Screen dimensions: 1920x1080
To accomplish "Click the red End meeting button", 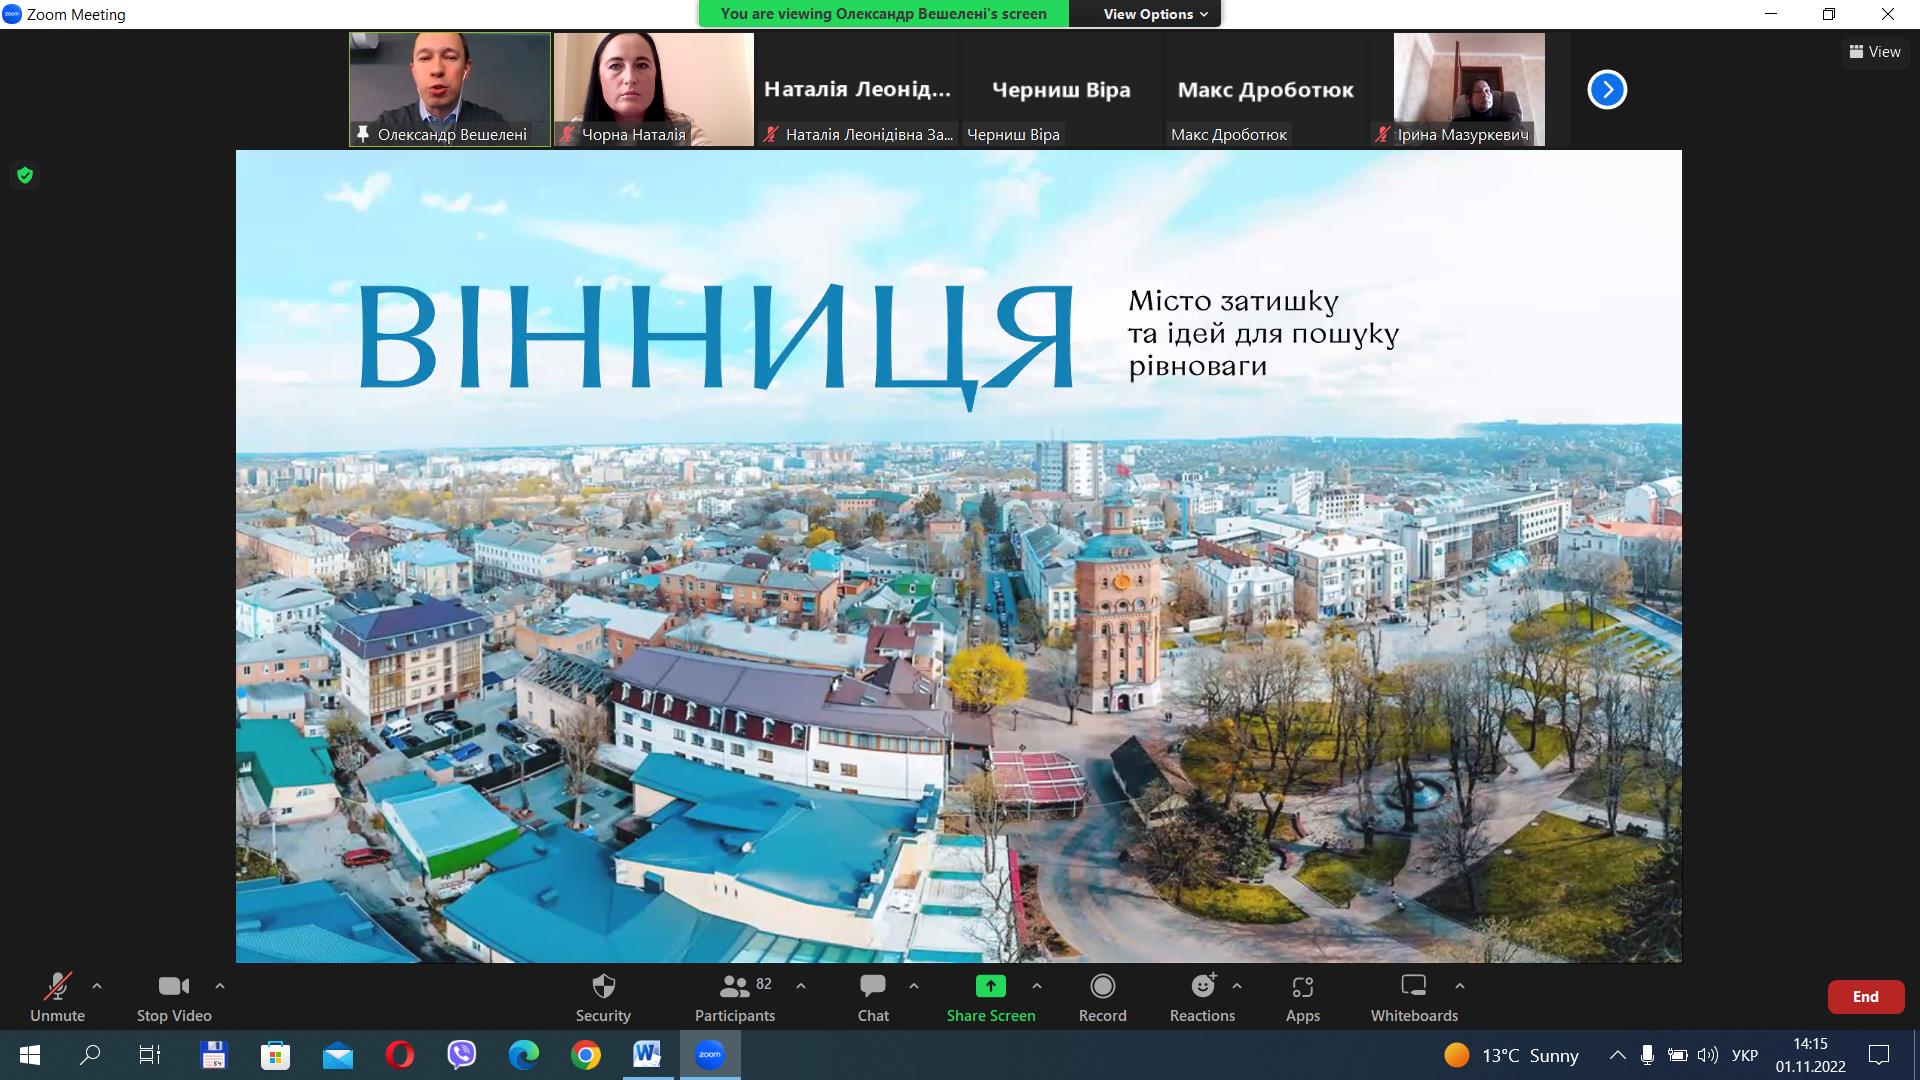I will click(1865, 997).
